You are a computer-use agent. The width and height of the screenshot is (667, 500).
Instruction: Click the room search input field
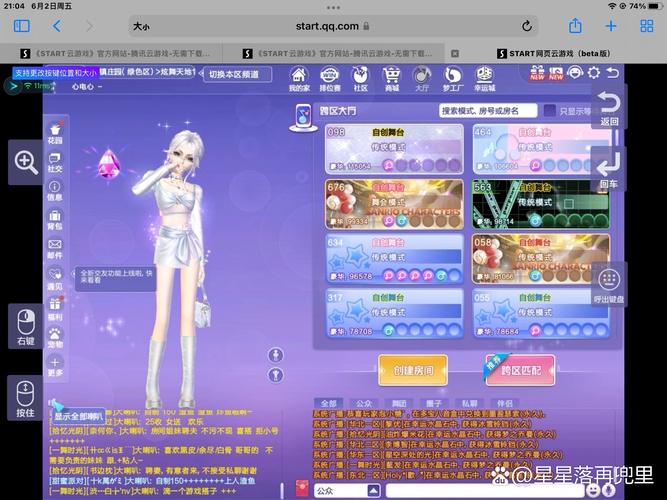tap(487, 111)
